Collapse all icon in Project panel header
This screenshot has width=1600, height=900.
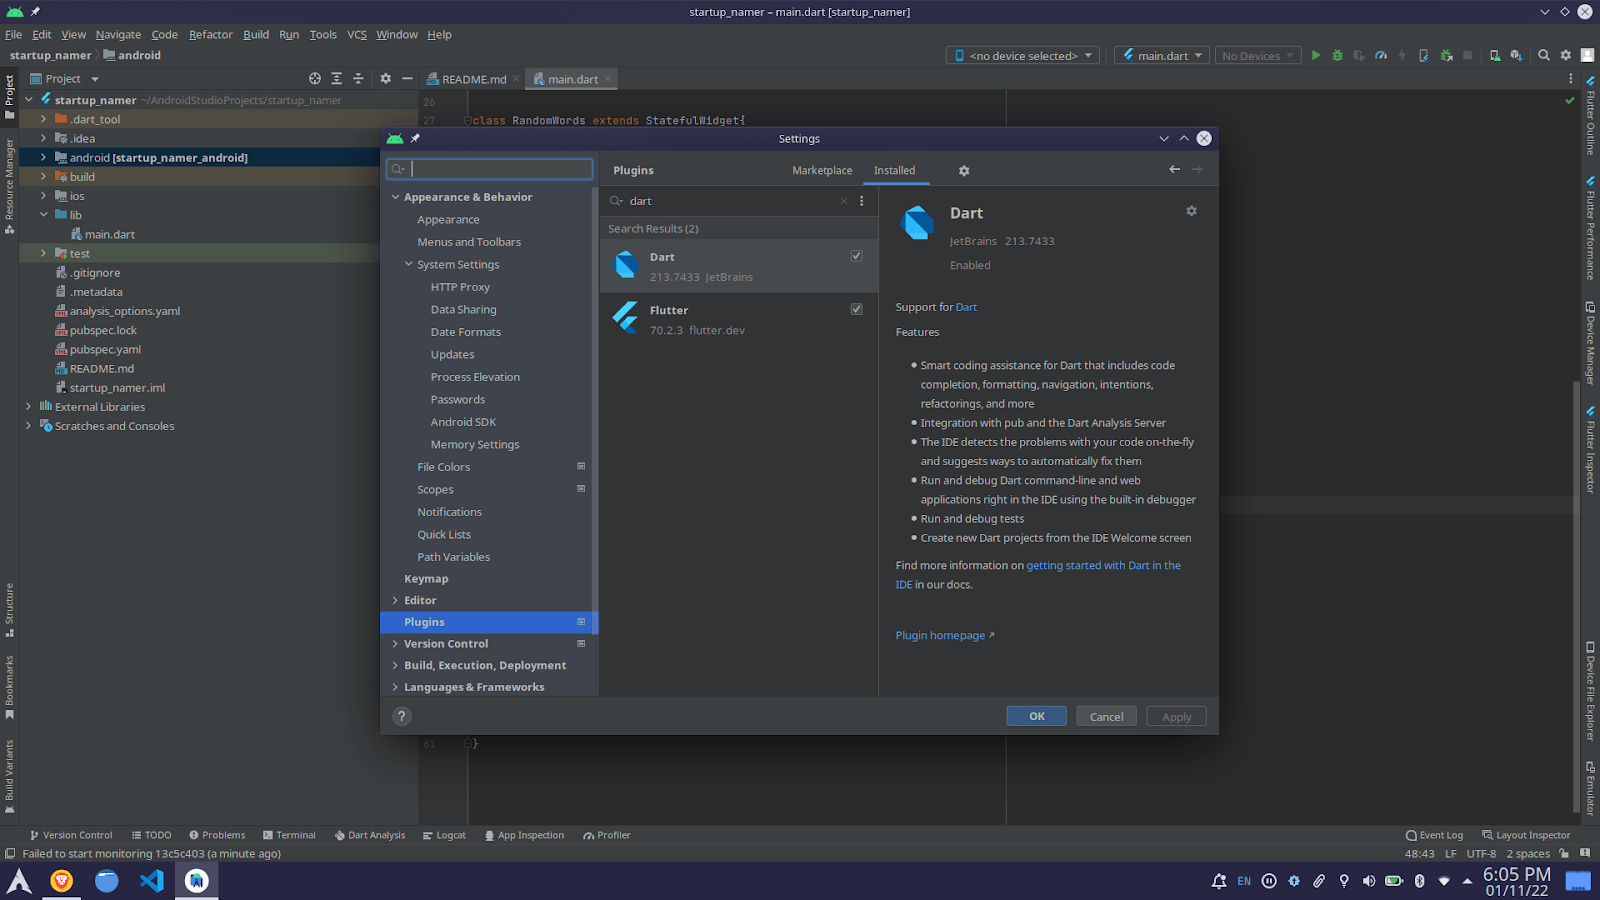(358, 78)
